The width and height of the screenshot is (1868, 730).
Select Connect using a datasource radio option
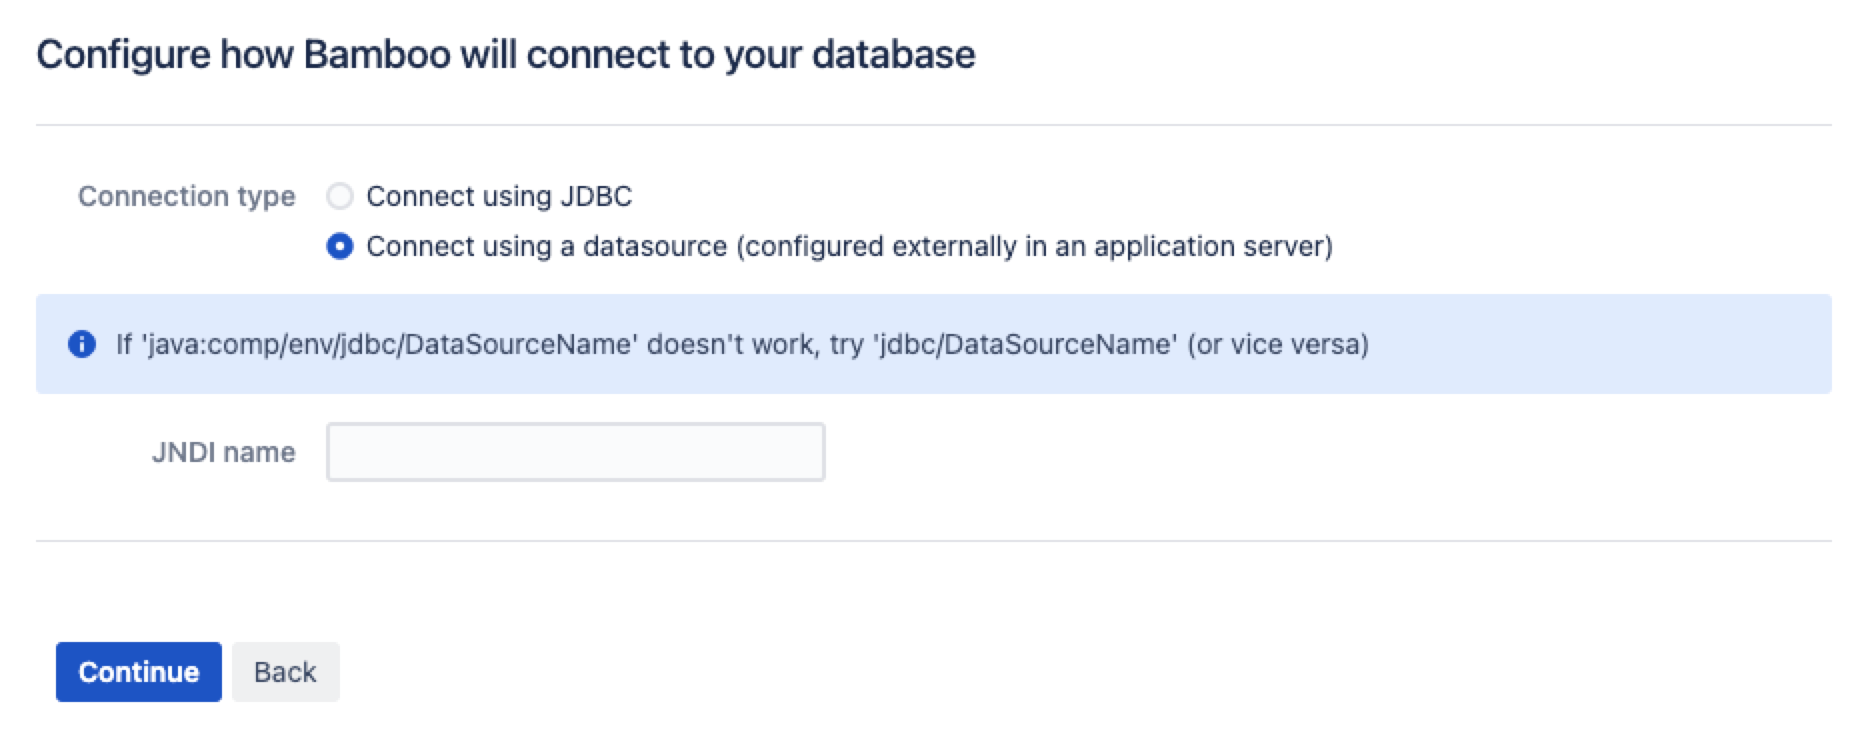click(x=340, y=246)
